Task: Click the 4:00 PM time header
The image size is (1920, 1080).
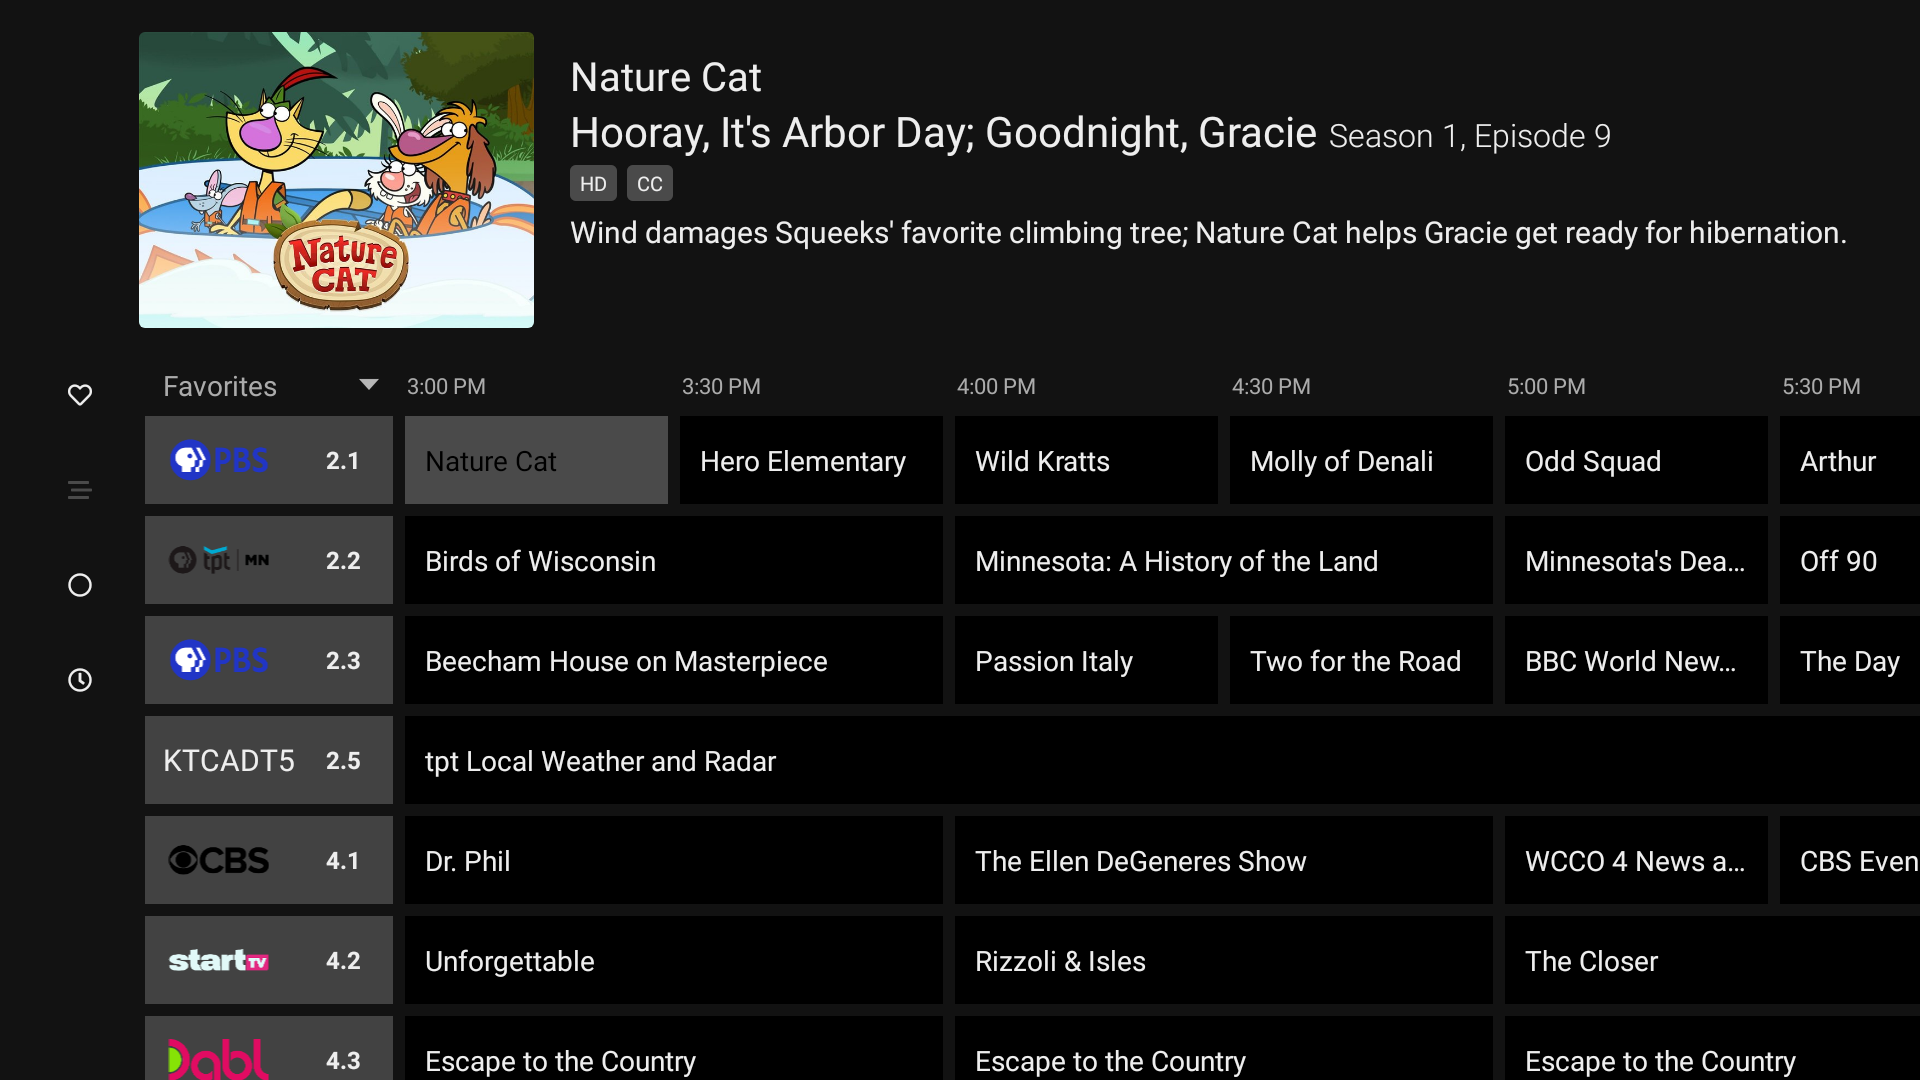Action: 996,387
